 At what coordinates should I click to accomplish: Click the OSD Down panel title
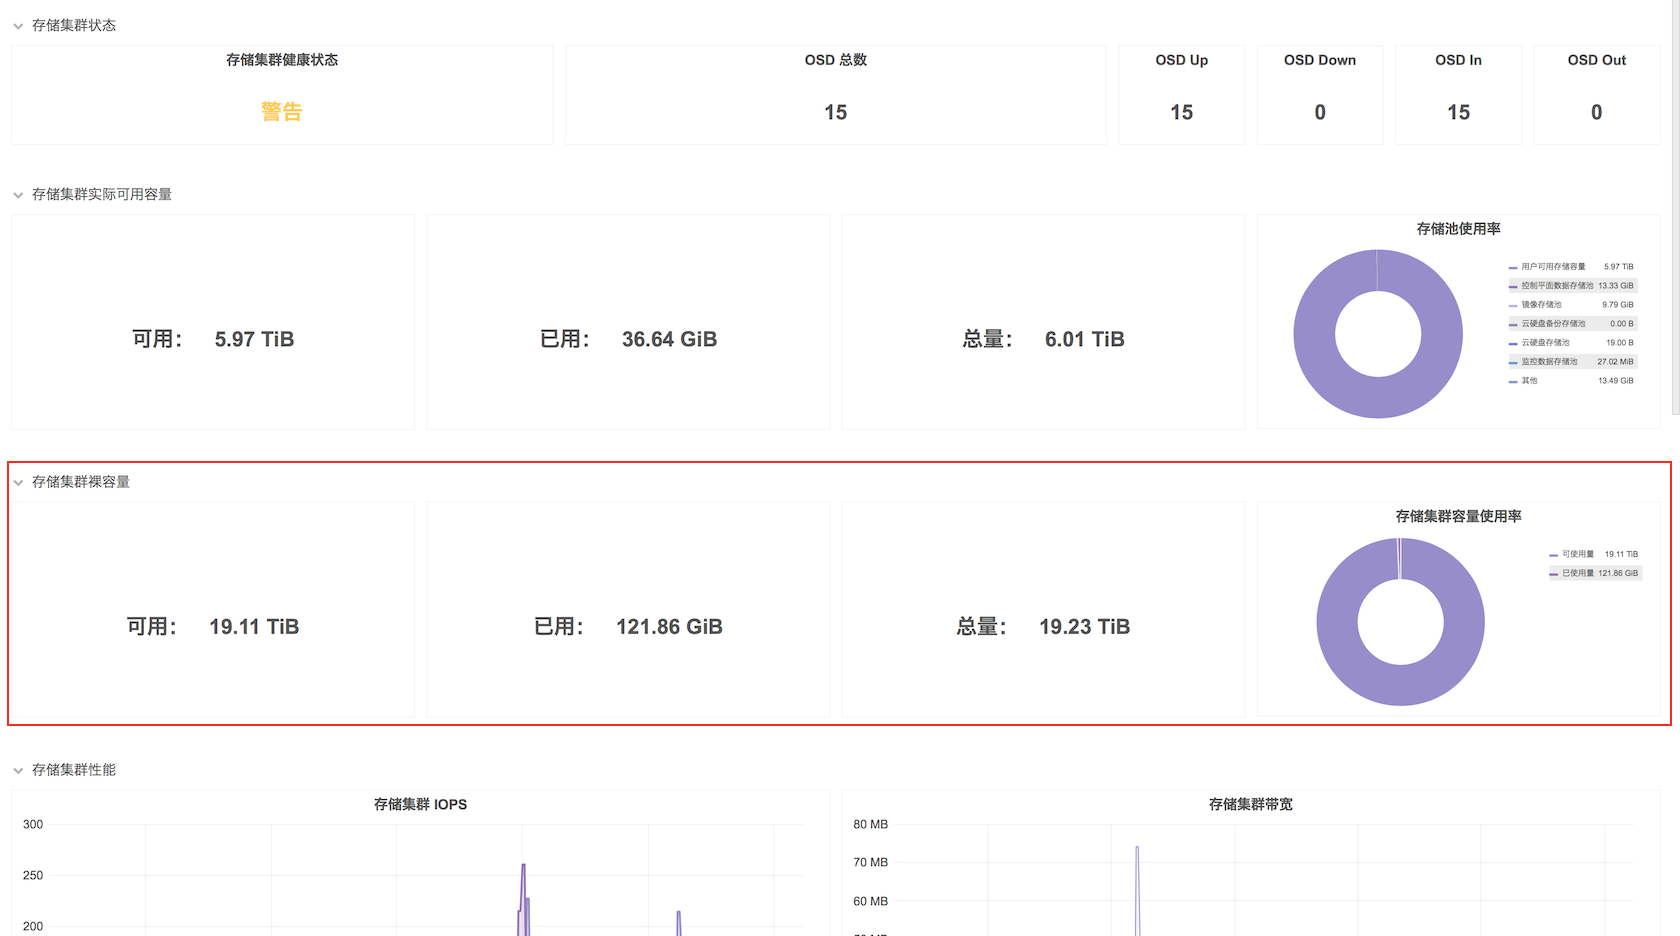coord(1320,60)
